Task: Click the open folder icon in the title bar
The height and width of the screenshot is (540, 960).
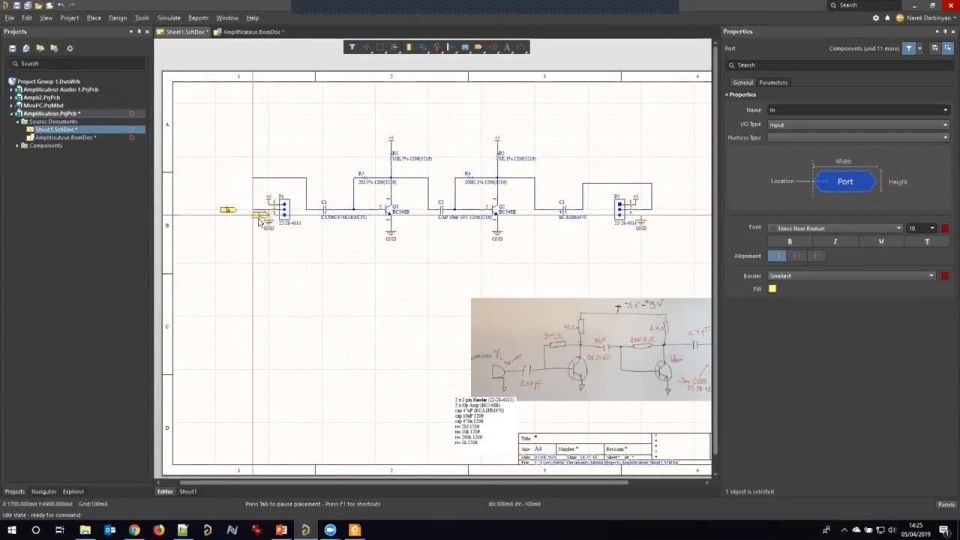Action: pos(39,5)
